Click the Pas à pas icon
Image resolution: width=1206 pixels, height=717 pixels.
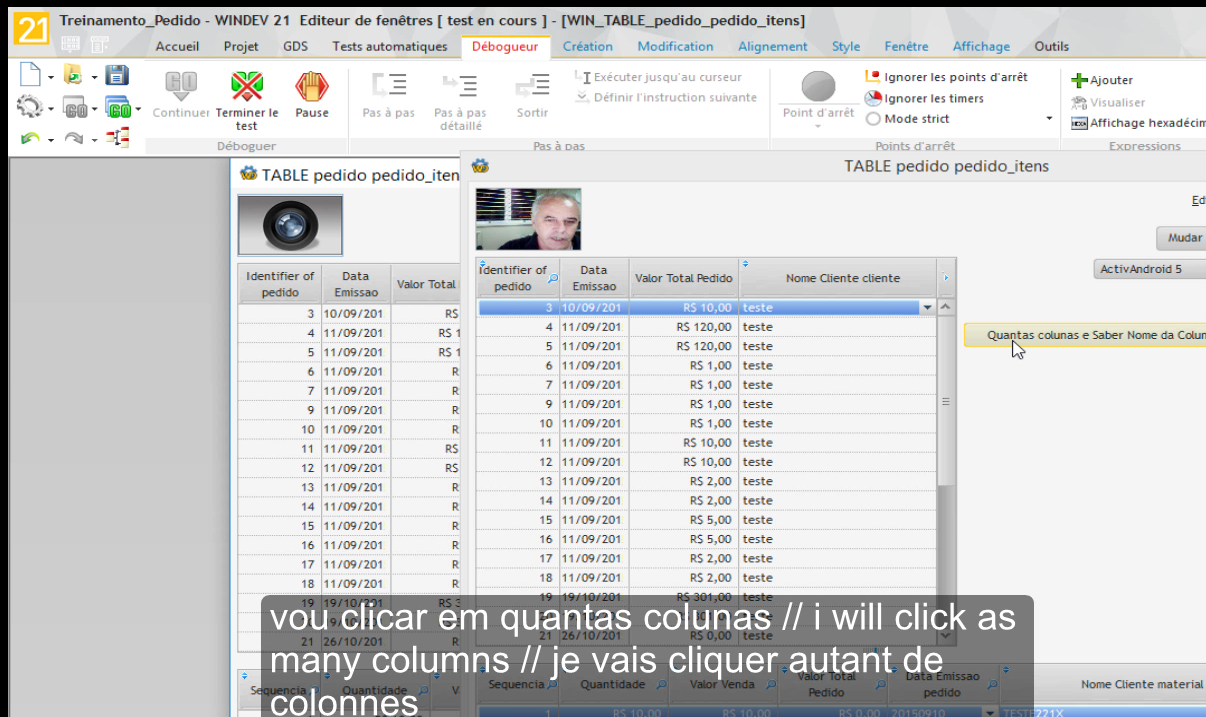pyautogui.click(x=389, y=86)
